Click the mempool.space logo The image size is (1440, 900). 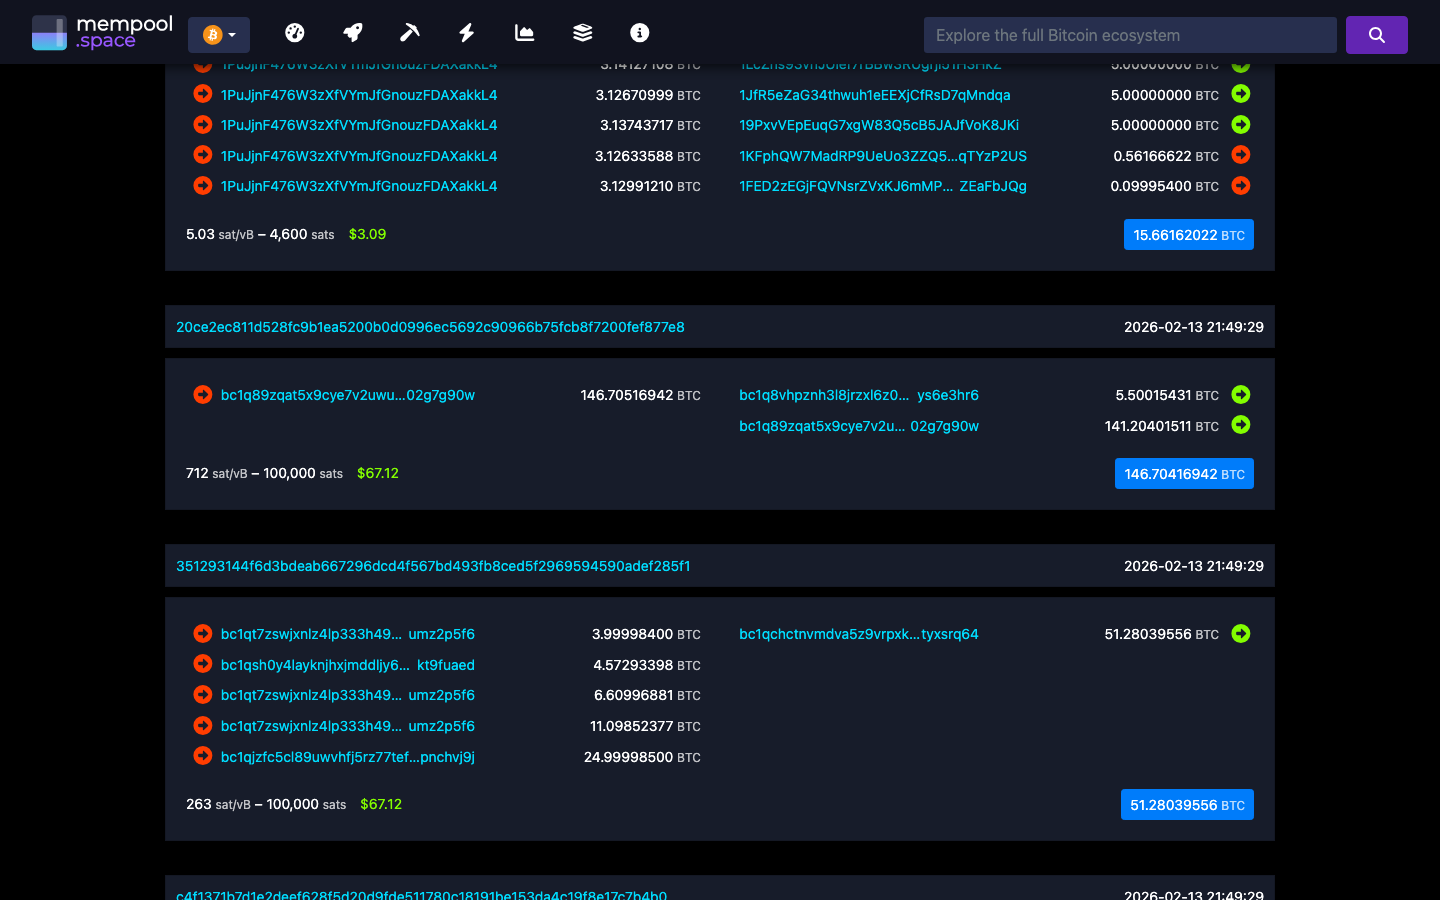point(100,32)
